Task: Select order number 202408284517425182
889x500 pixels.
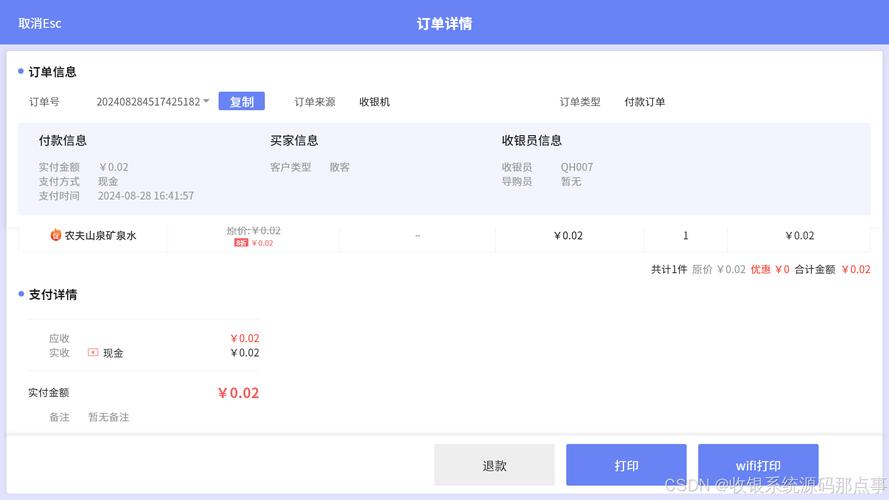Action: point(148,102)
